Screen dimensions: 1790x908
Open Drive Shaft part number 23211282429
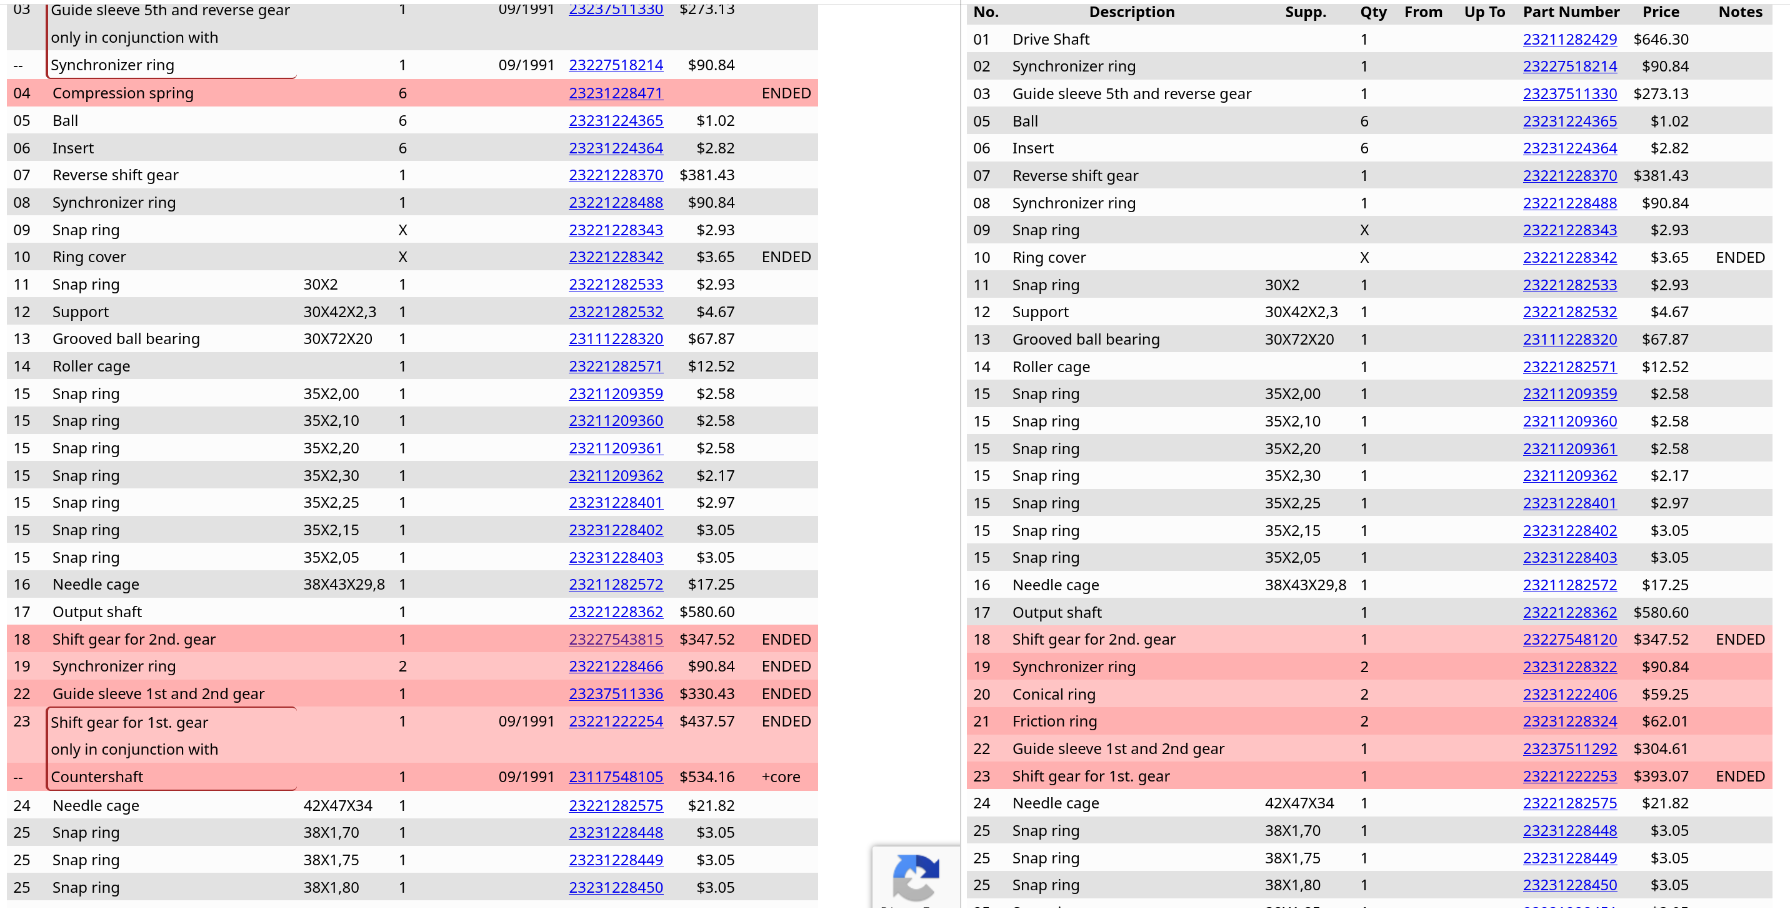click(x=1569, y=40)
